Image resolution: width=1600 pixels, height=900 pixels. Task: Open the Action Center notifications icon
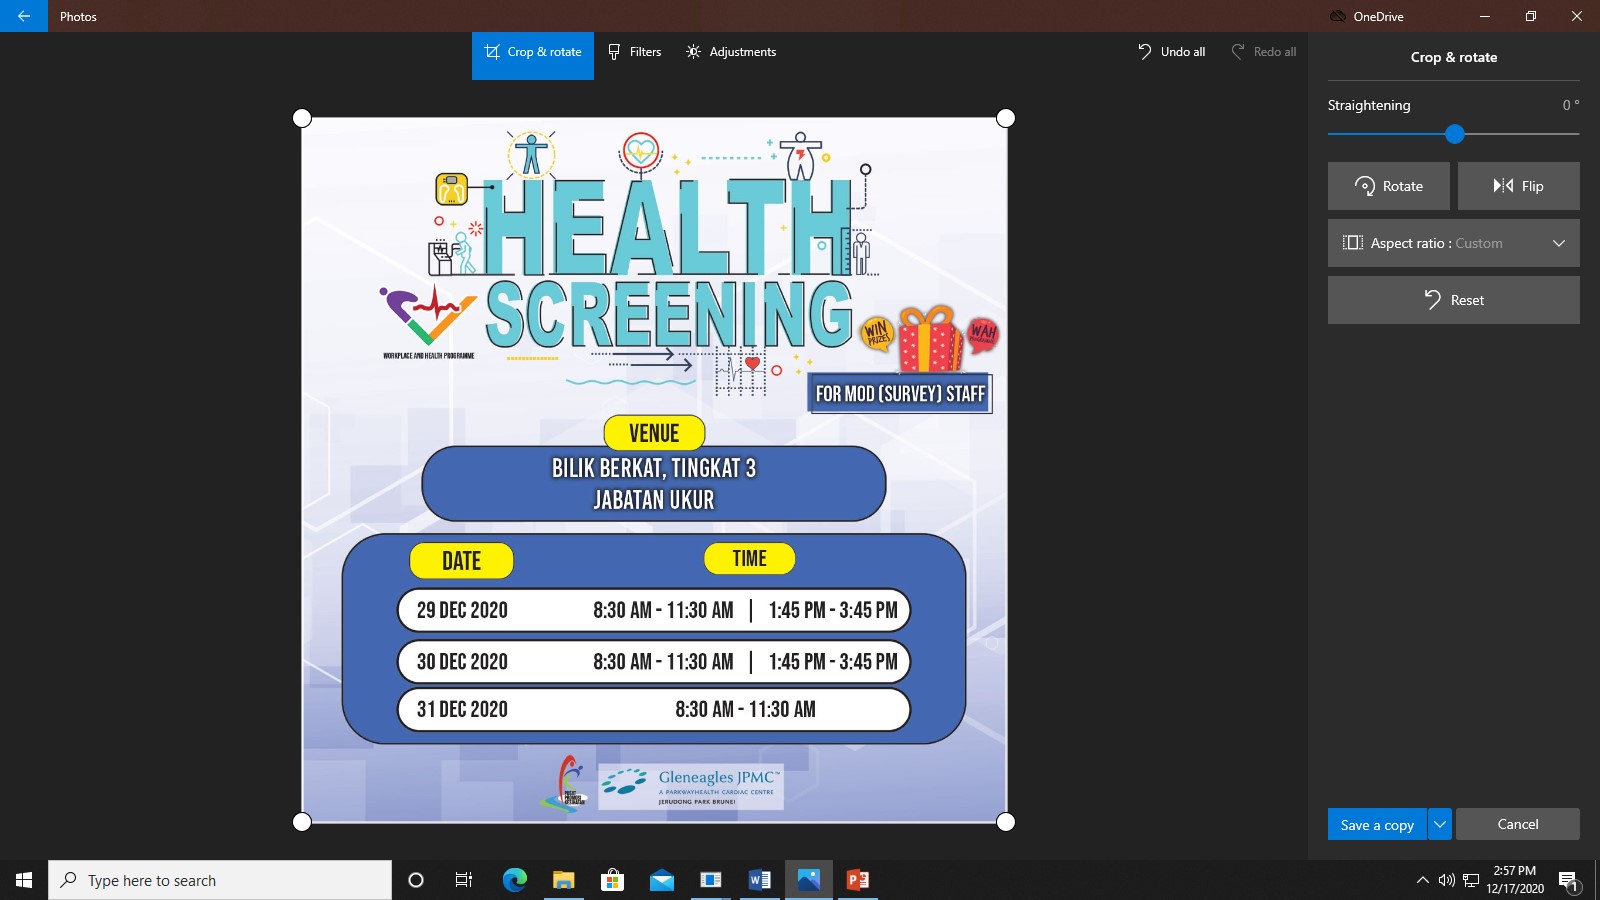click(1569, 881)
